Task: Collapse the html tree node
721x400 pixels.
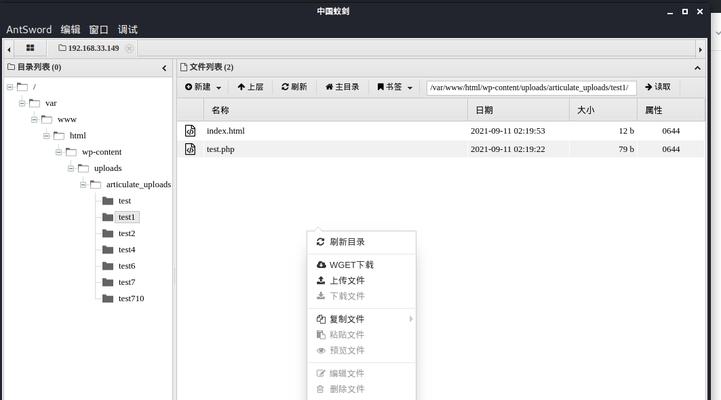Action: pos(46,136)
